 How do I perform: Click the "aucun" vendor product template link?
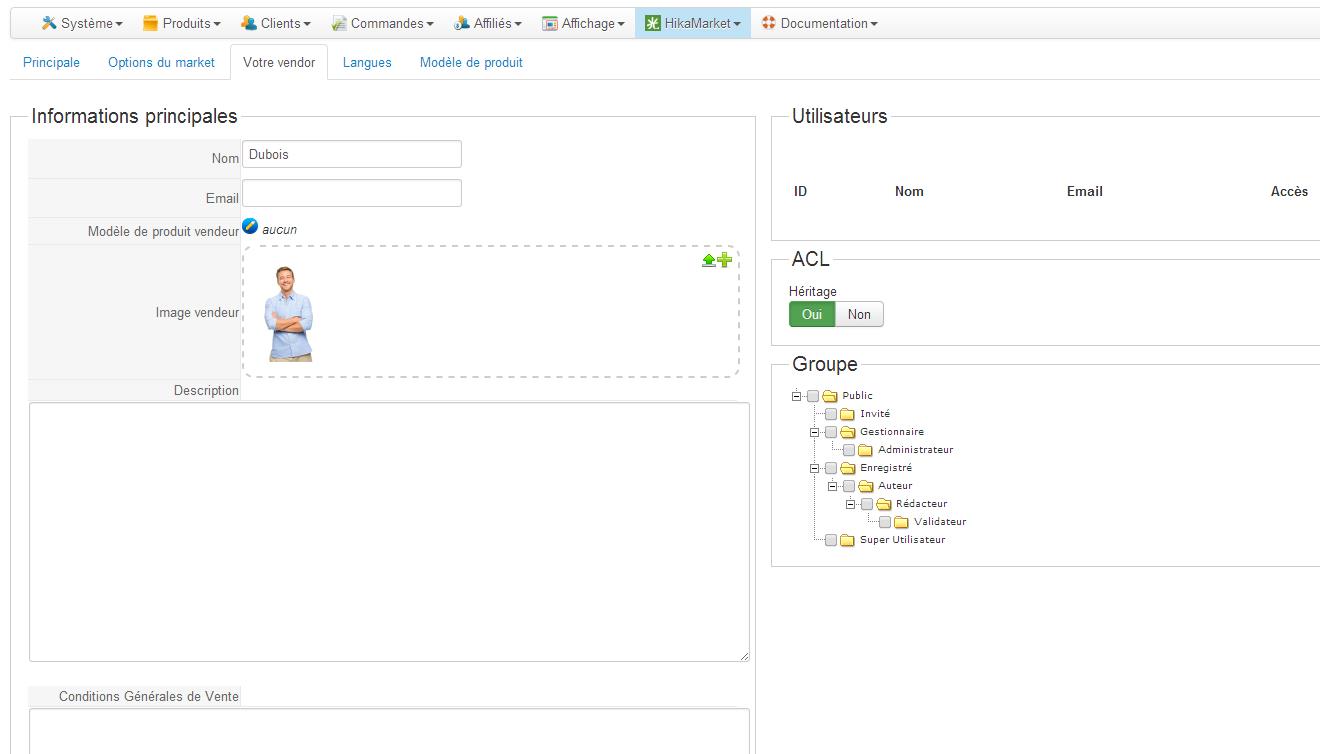point(280,230)
